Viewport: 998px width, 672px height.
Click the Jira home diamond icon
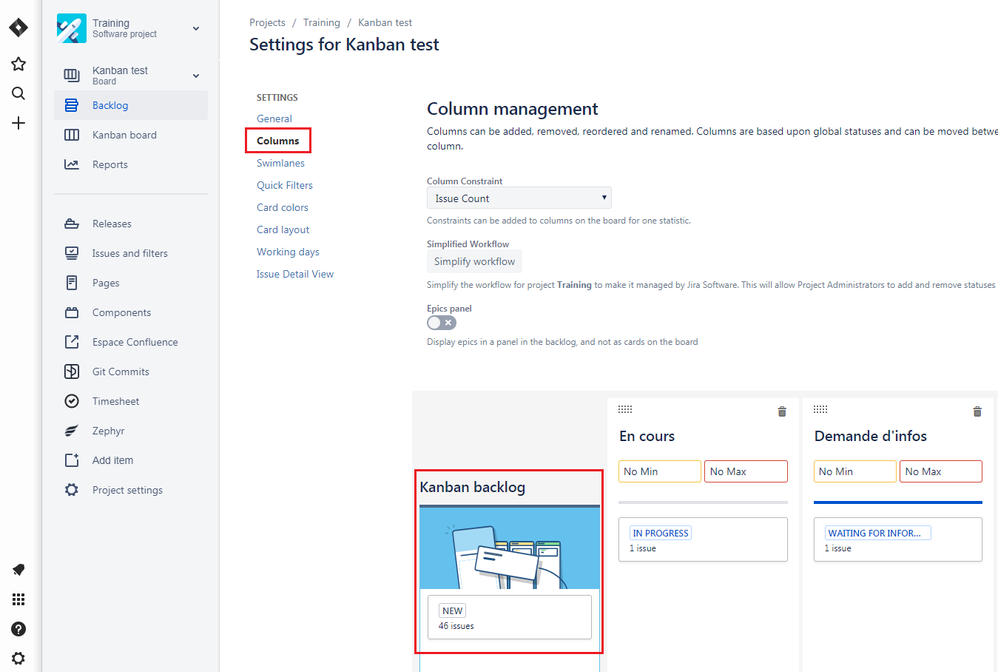click(18, 27)
